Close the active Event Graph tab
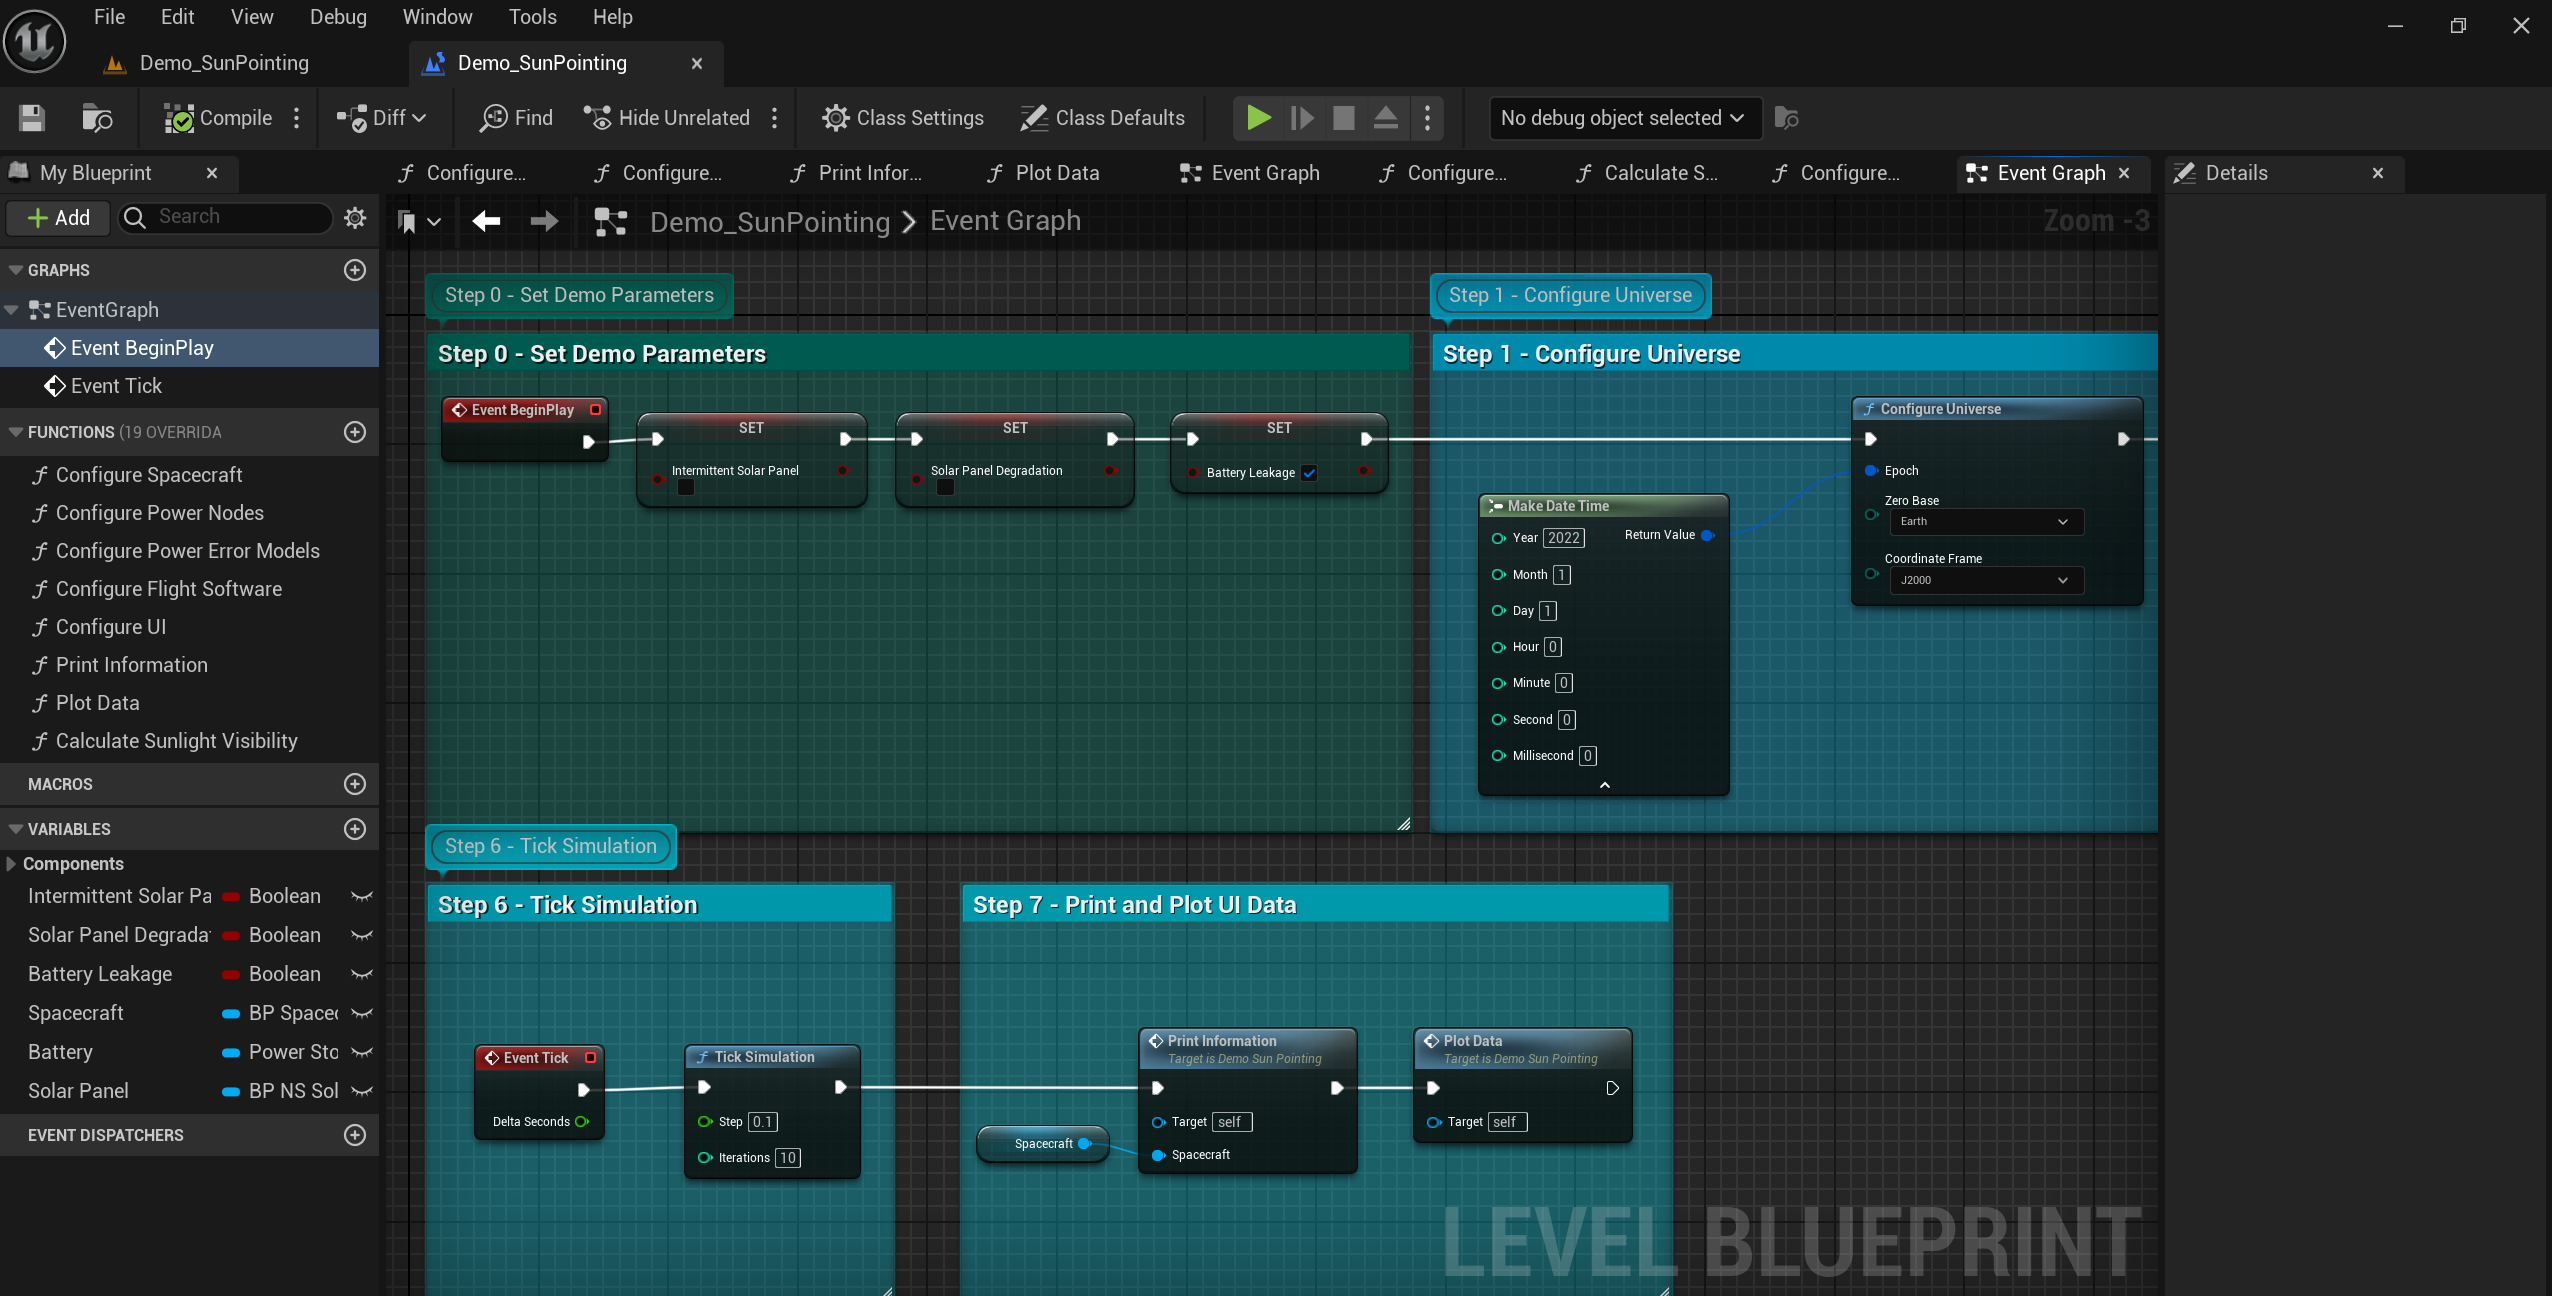2552x1296 pixels. 2125,173
